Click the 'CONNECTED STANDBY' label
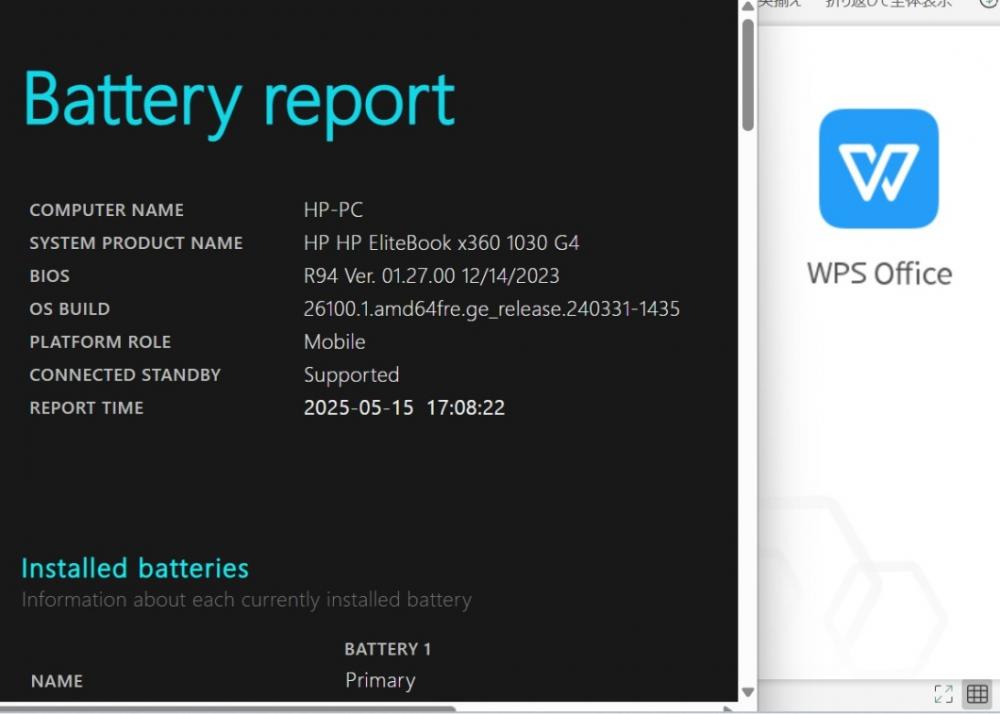Image resolution: width=1000 pixels, height=714 pixels. (x=125, y=375)
